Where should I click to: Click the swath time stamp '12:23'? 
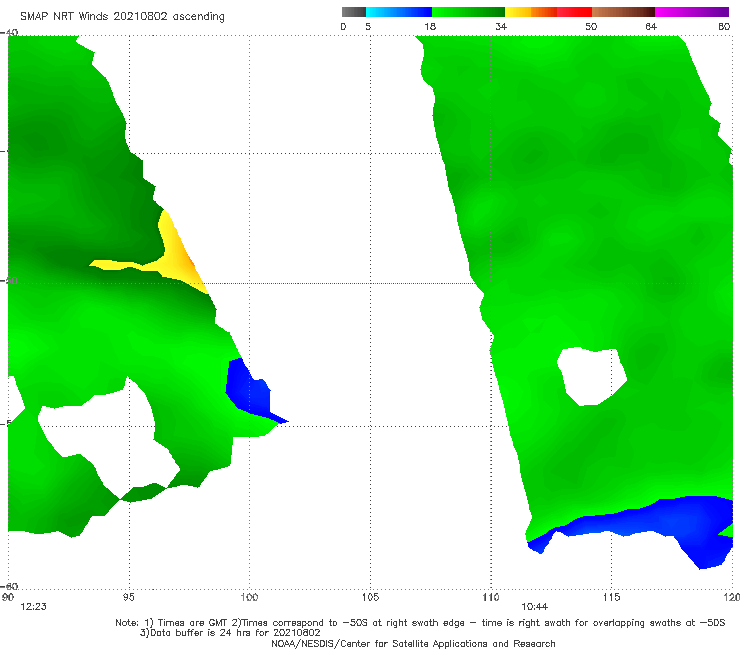(34, 607)
